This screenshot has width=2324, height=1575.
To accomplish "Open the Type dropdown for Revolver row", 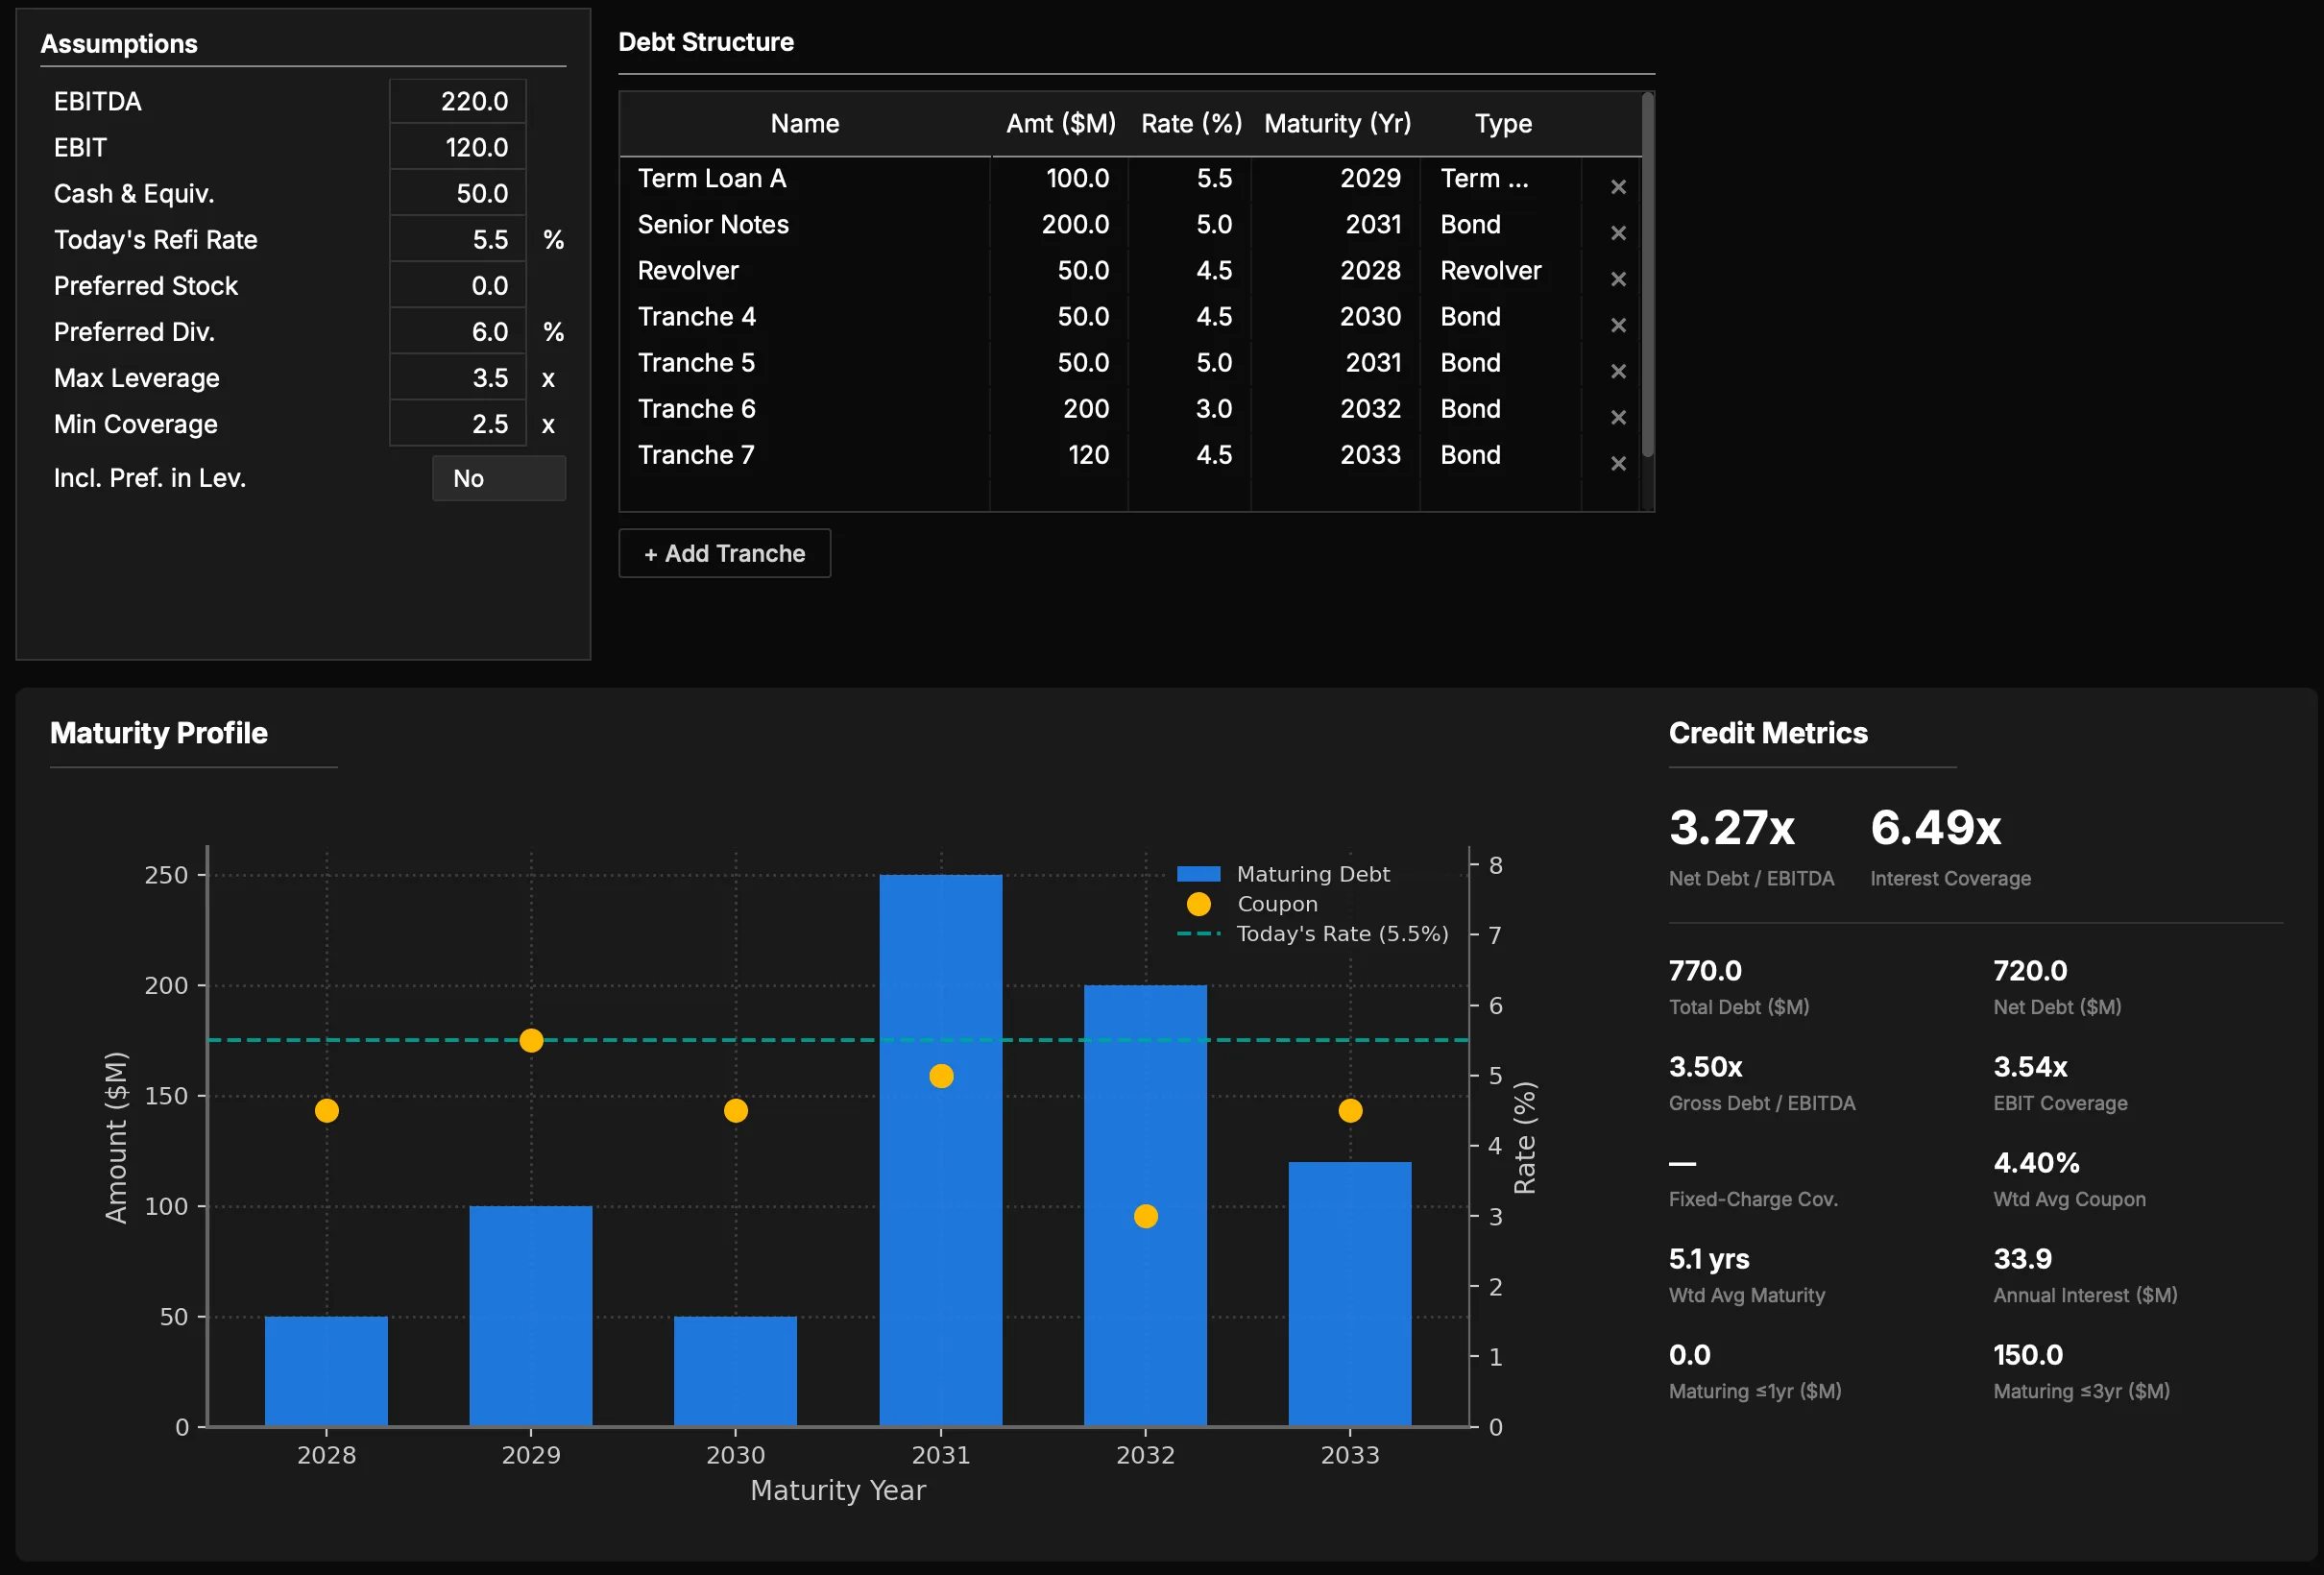I will pyautogui.click(x=1500, y=271).
